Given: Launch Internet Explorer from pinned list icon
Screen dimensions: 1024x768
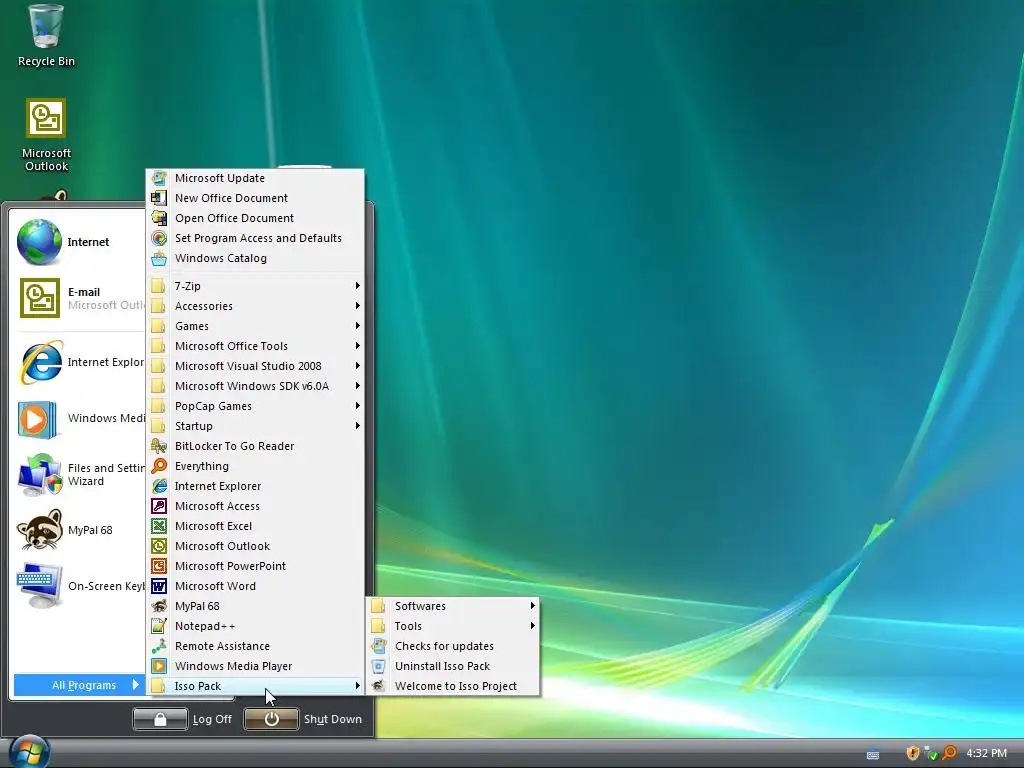Looking at the screenshot, I should click(40, 362).
